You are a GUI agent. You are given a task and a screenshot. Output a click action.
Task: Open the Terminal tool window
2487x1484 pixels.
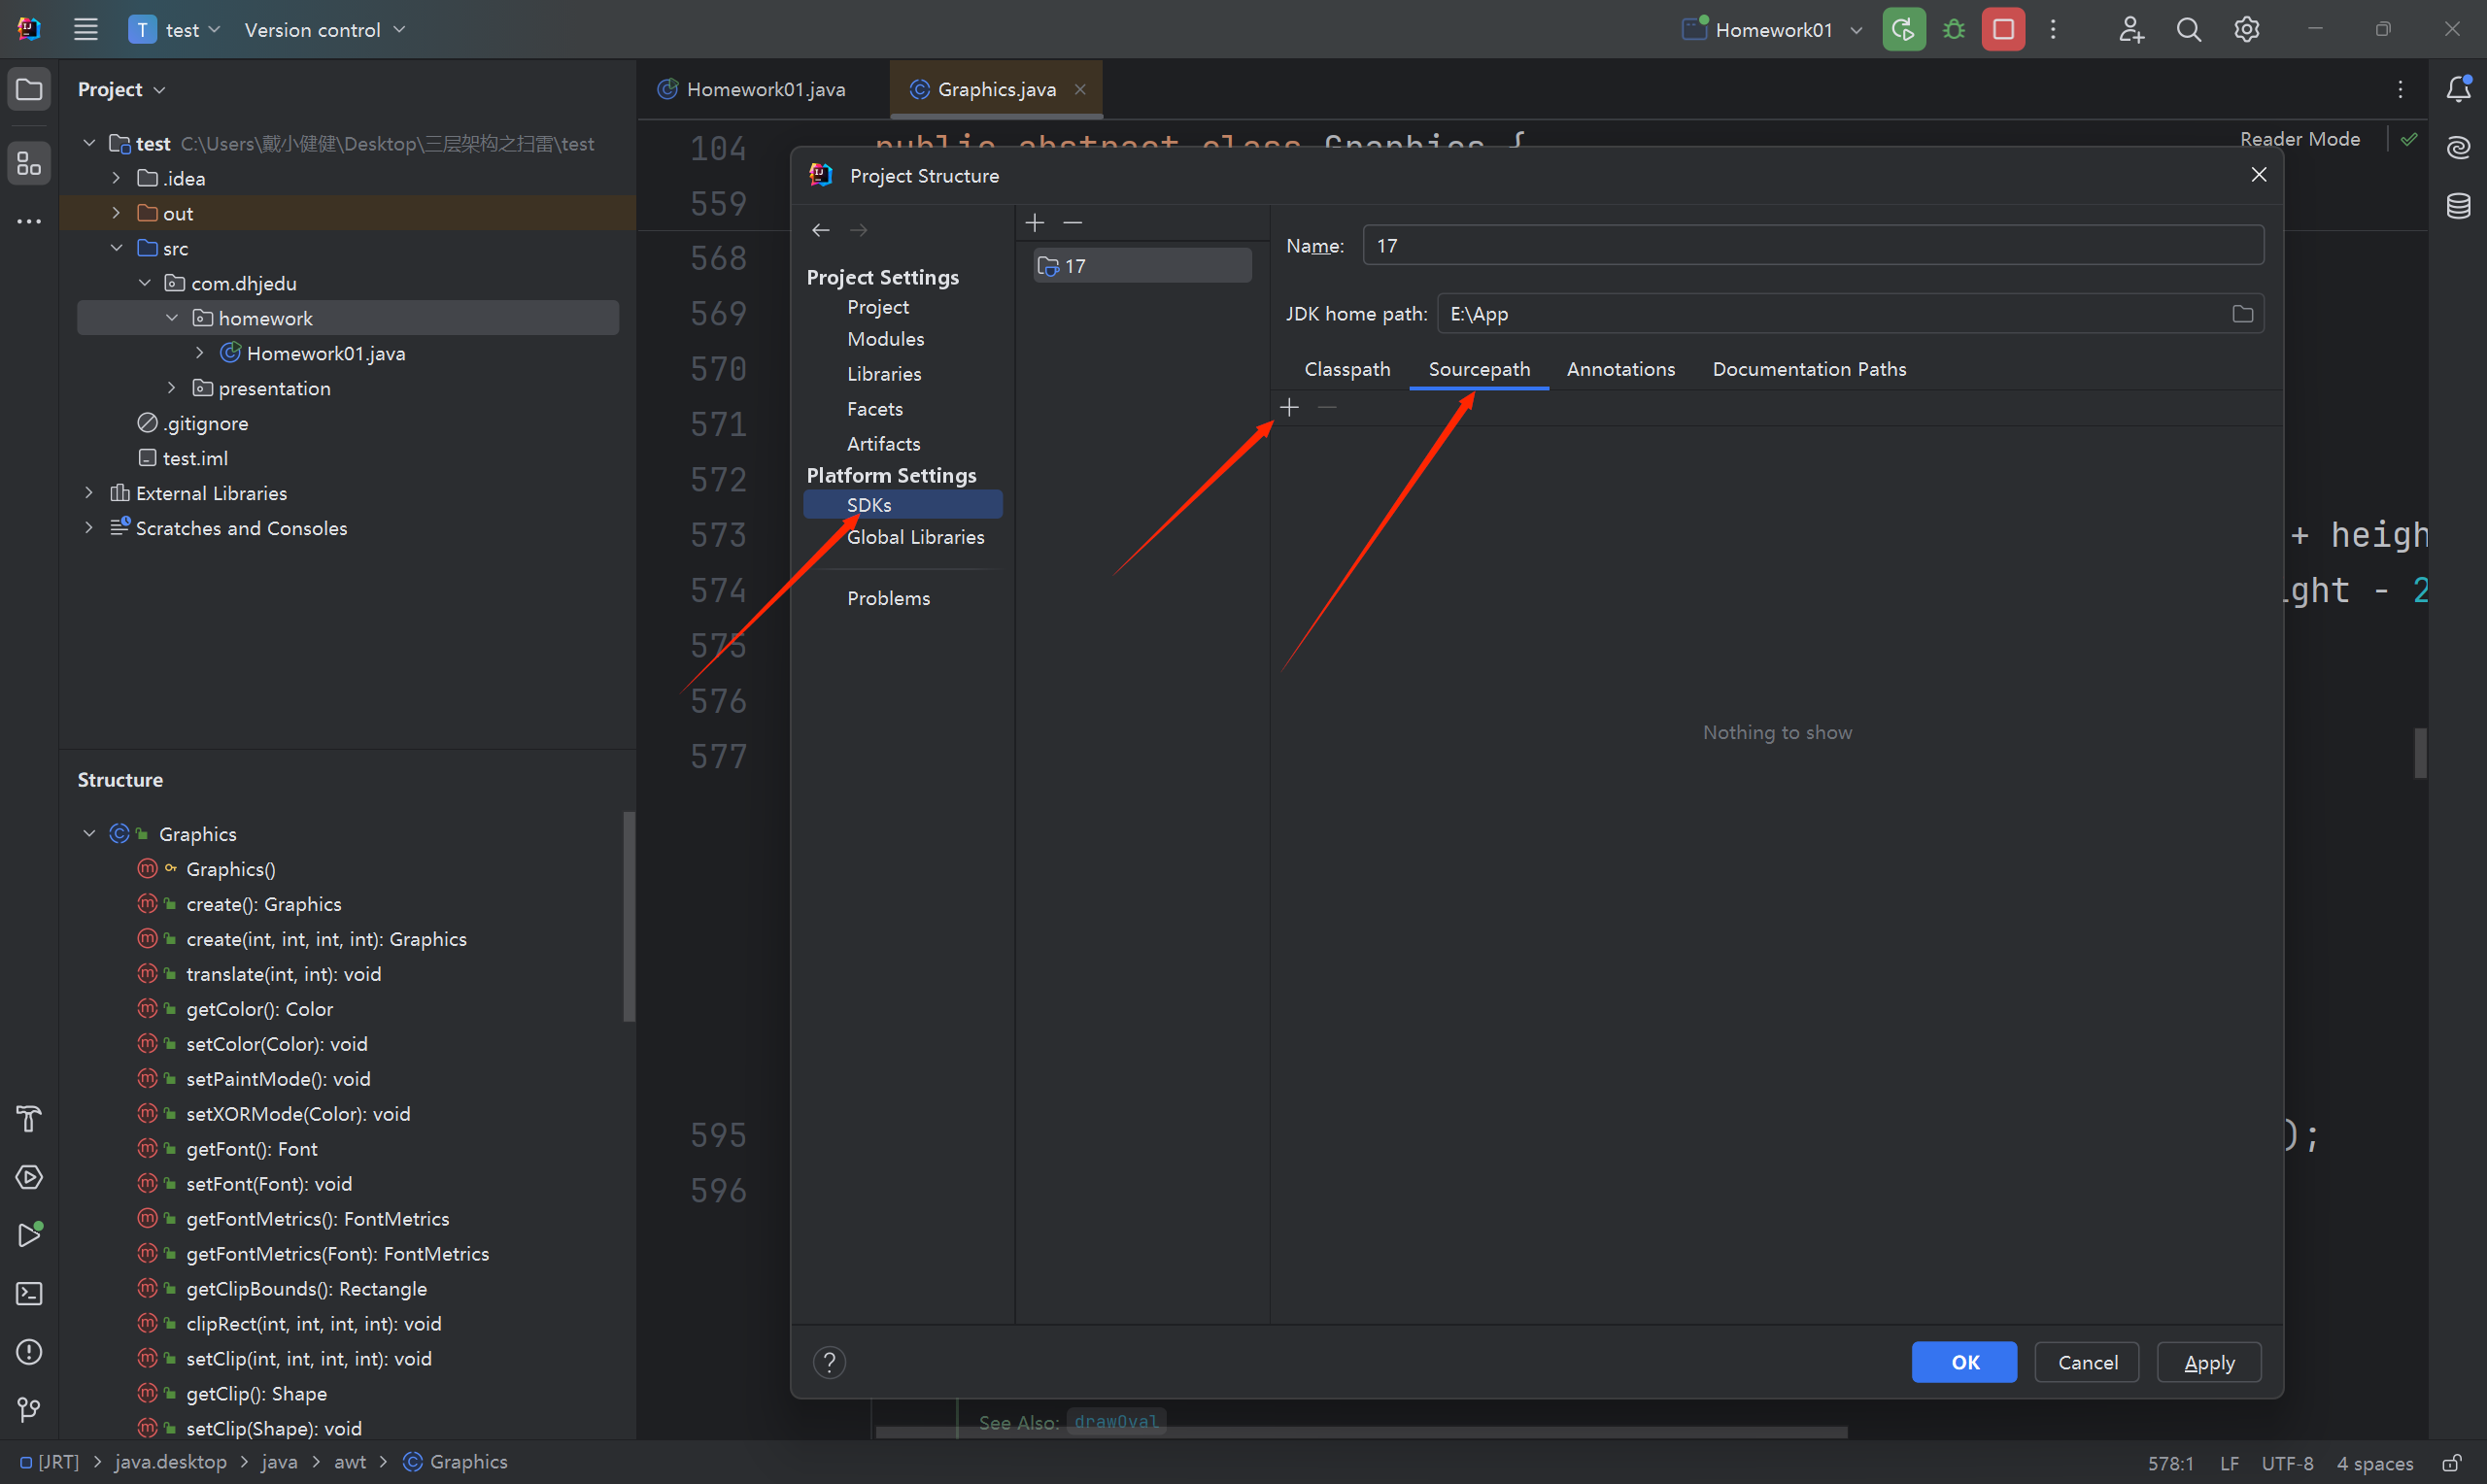[29, 1294]
